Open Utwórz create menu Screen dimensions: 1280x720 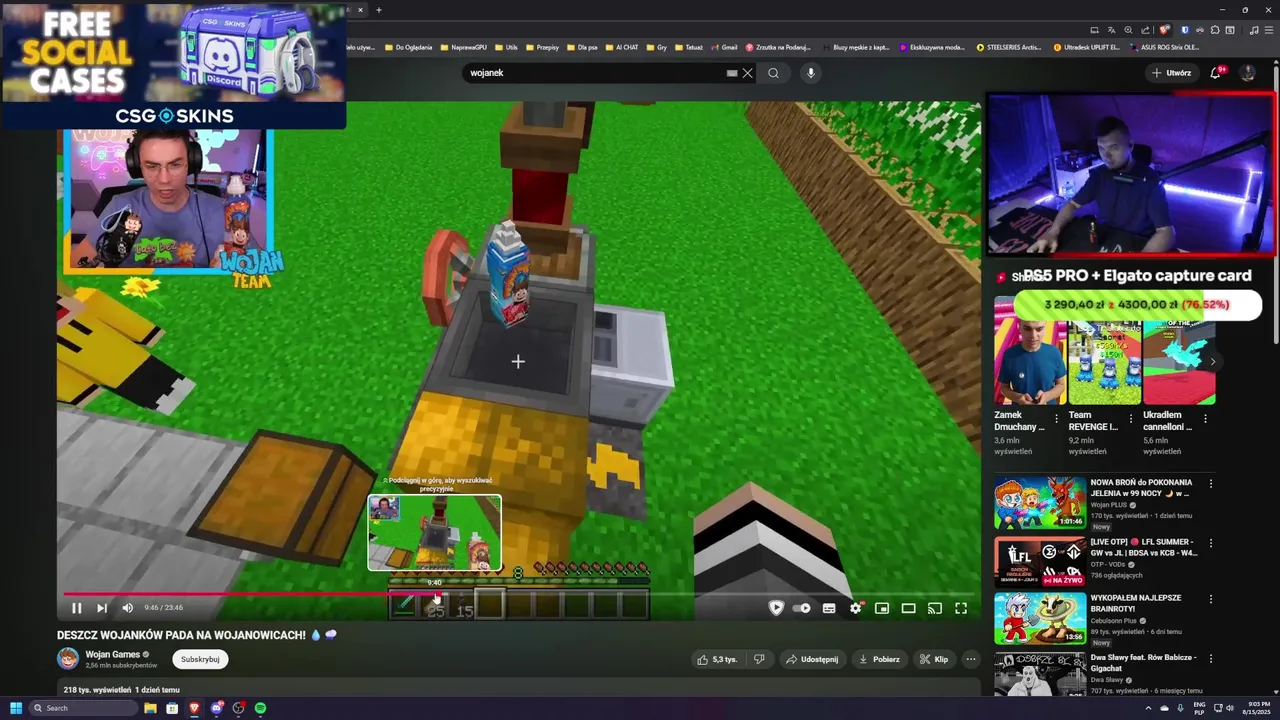tap(1171, 73)
